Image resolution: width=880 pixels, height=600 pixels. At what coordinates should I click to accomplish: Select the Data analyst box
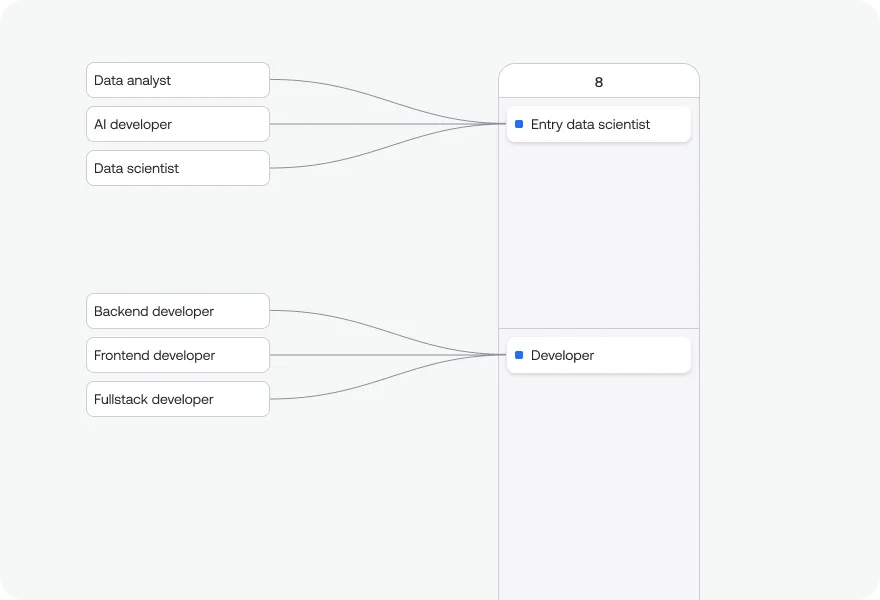(178, 80)
